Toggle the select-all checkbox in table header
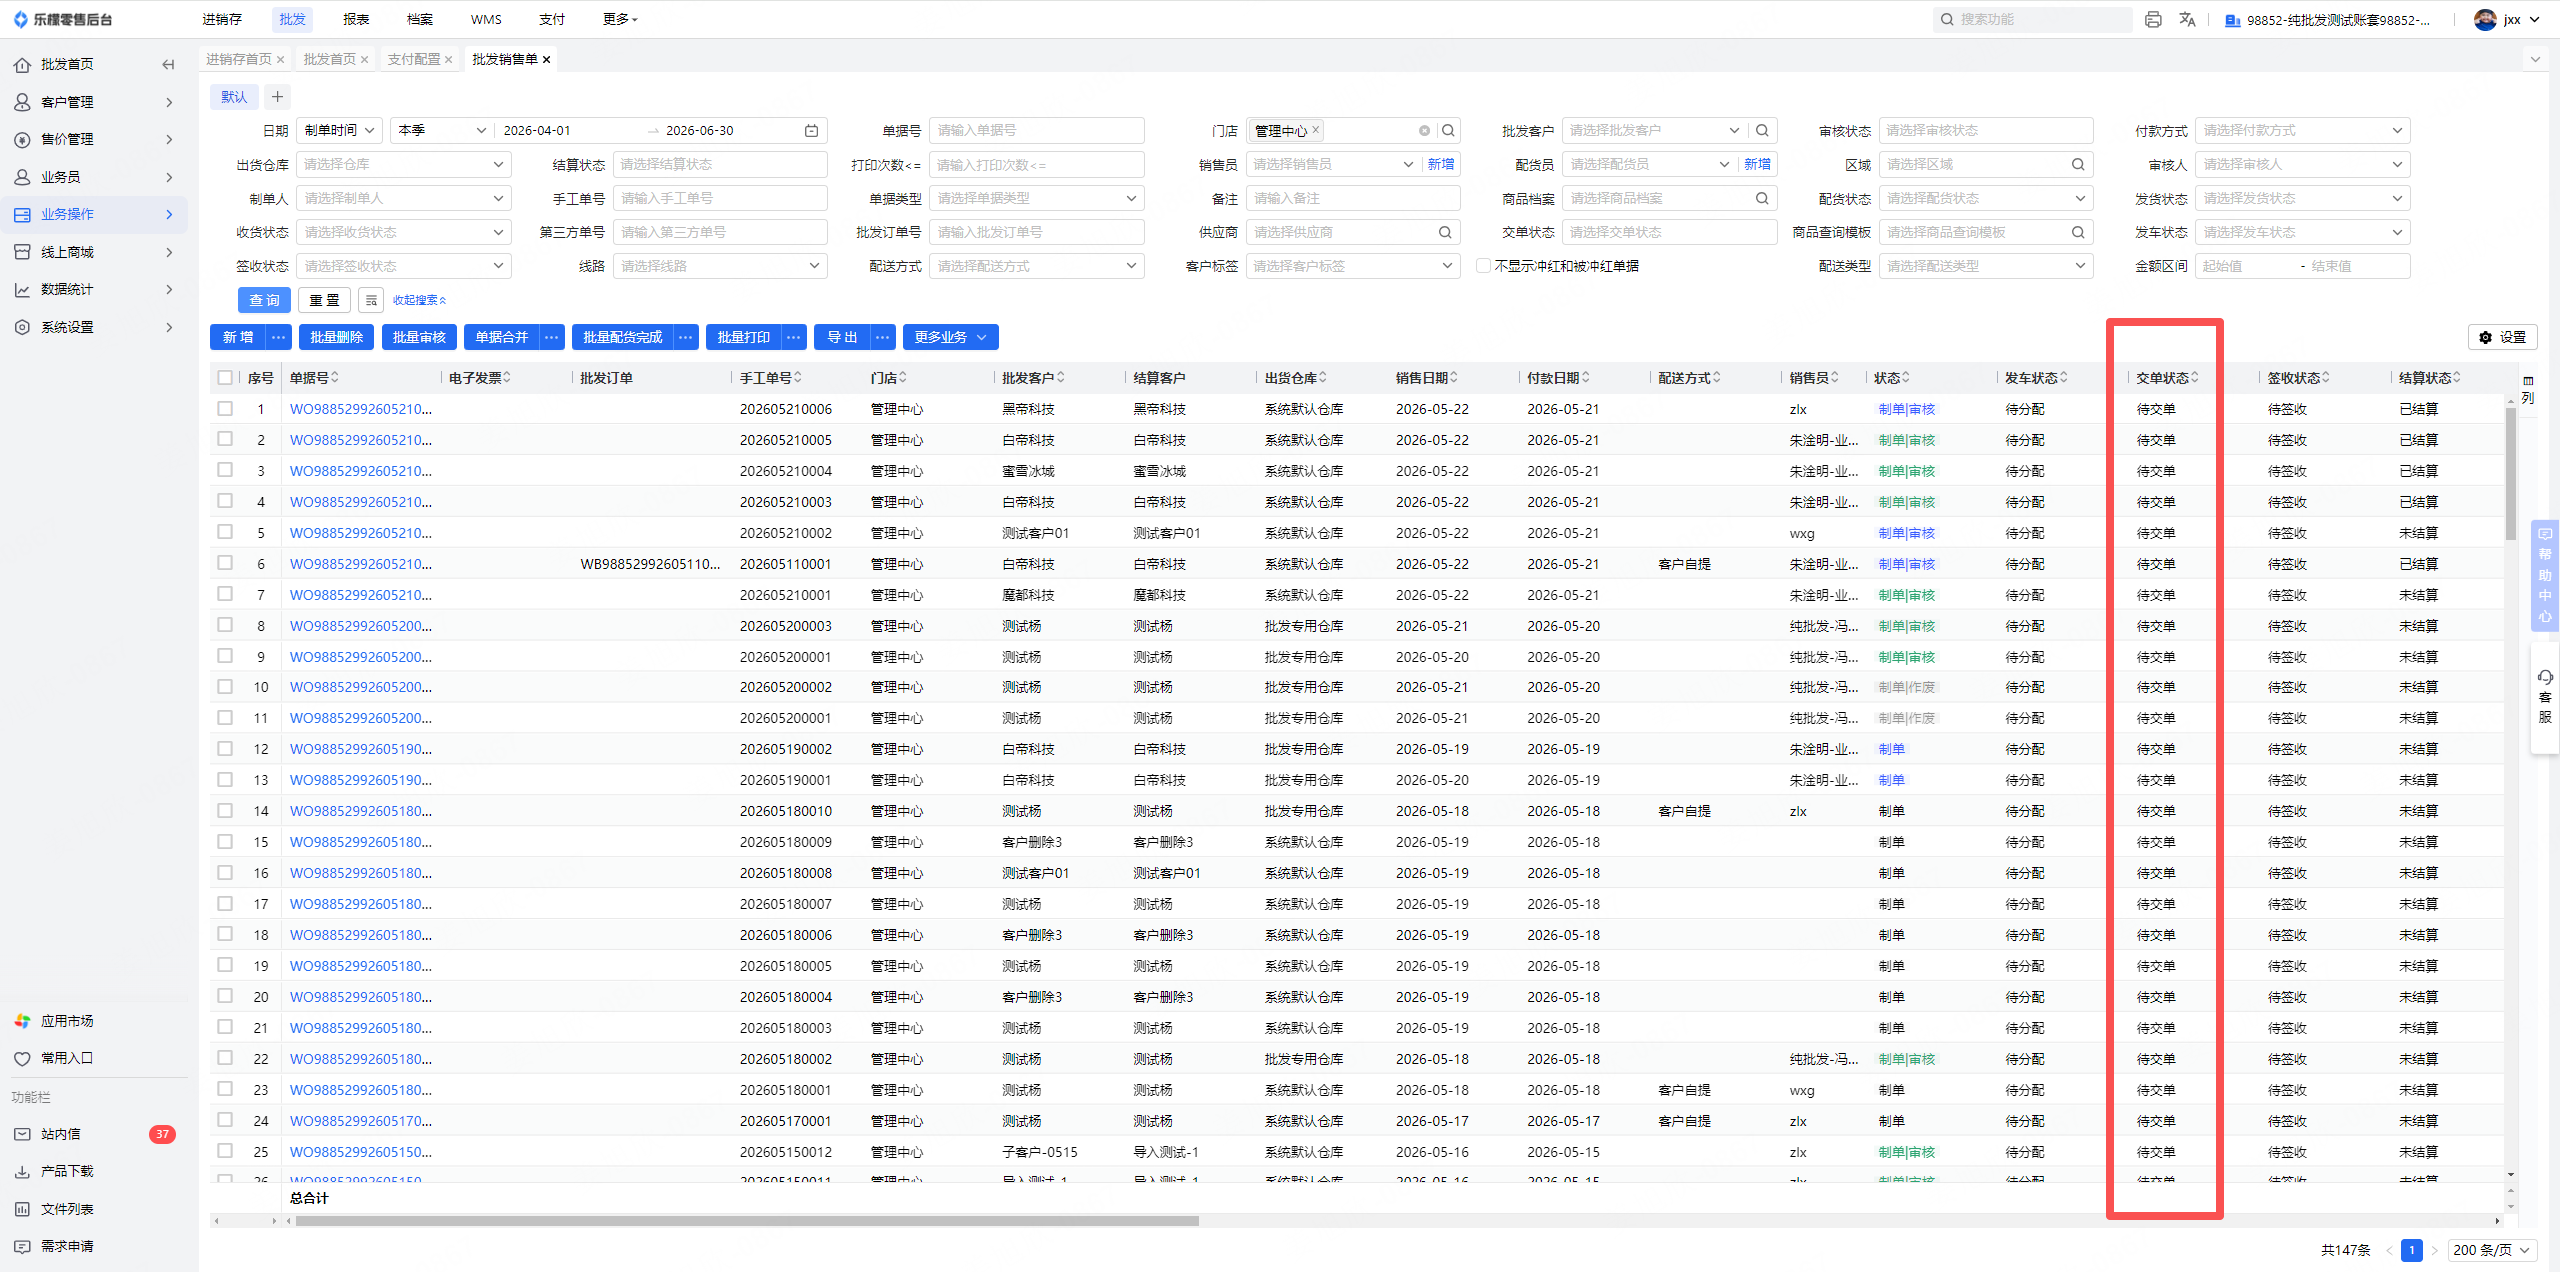 pyautogui.click(x=225, y=377)
